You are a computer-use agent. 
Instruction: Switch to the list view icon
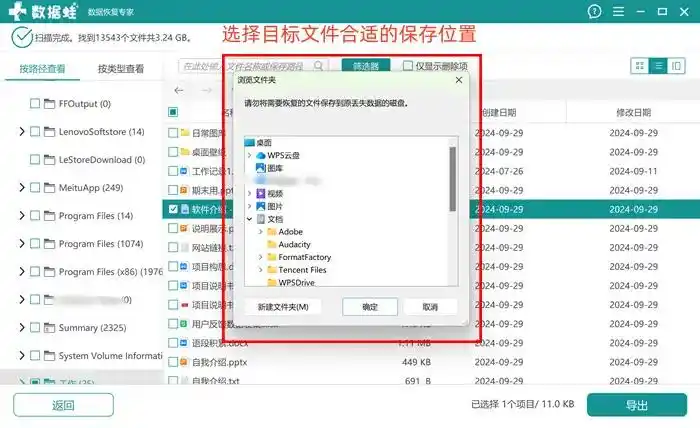click(658, 66)
